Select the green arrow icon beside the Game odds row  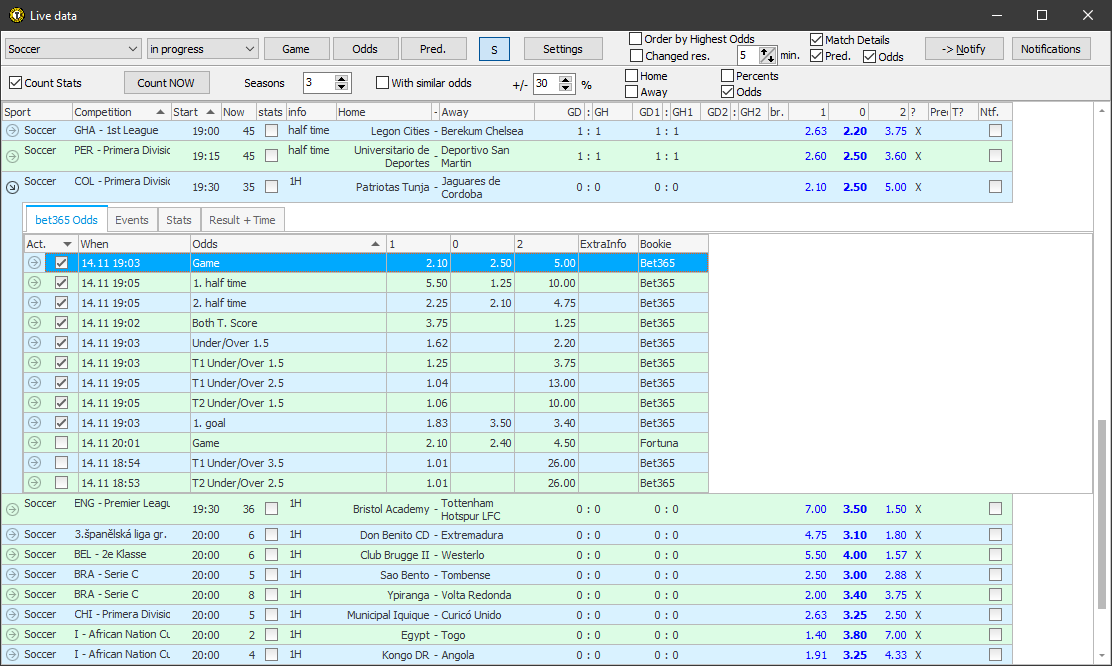point(33,263)
